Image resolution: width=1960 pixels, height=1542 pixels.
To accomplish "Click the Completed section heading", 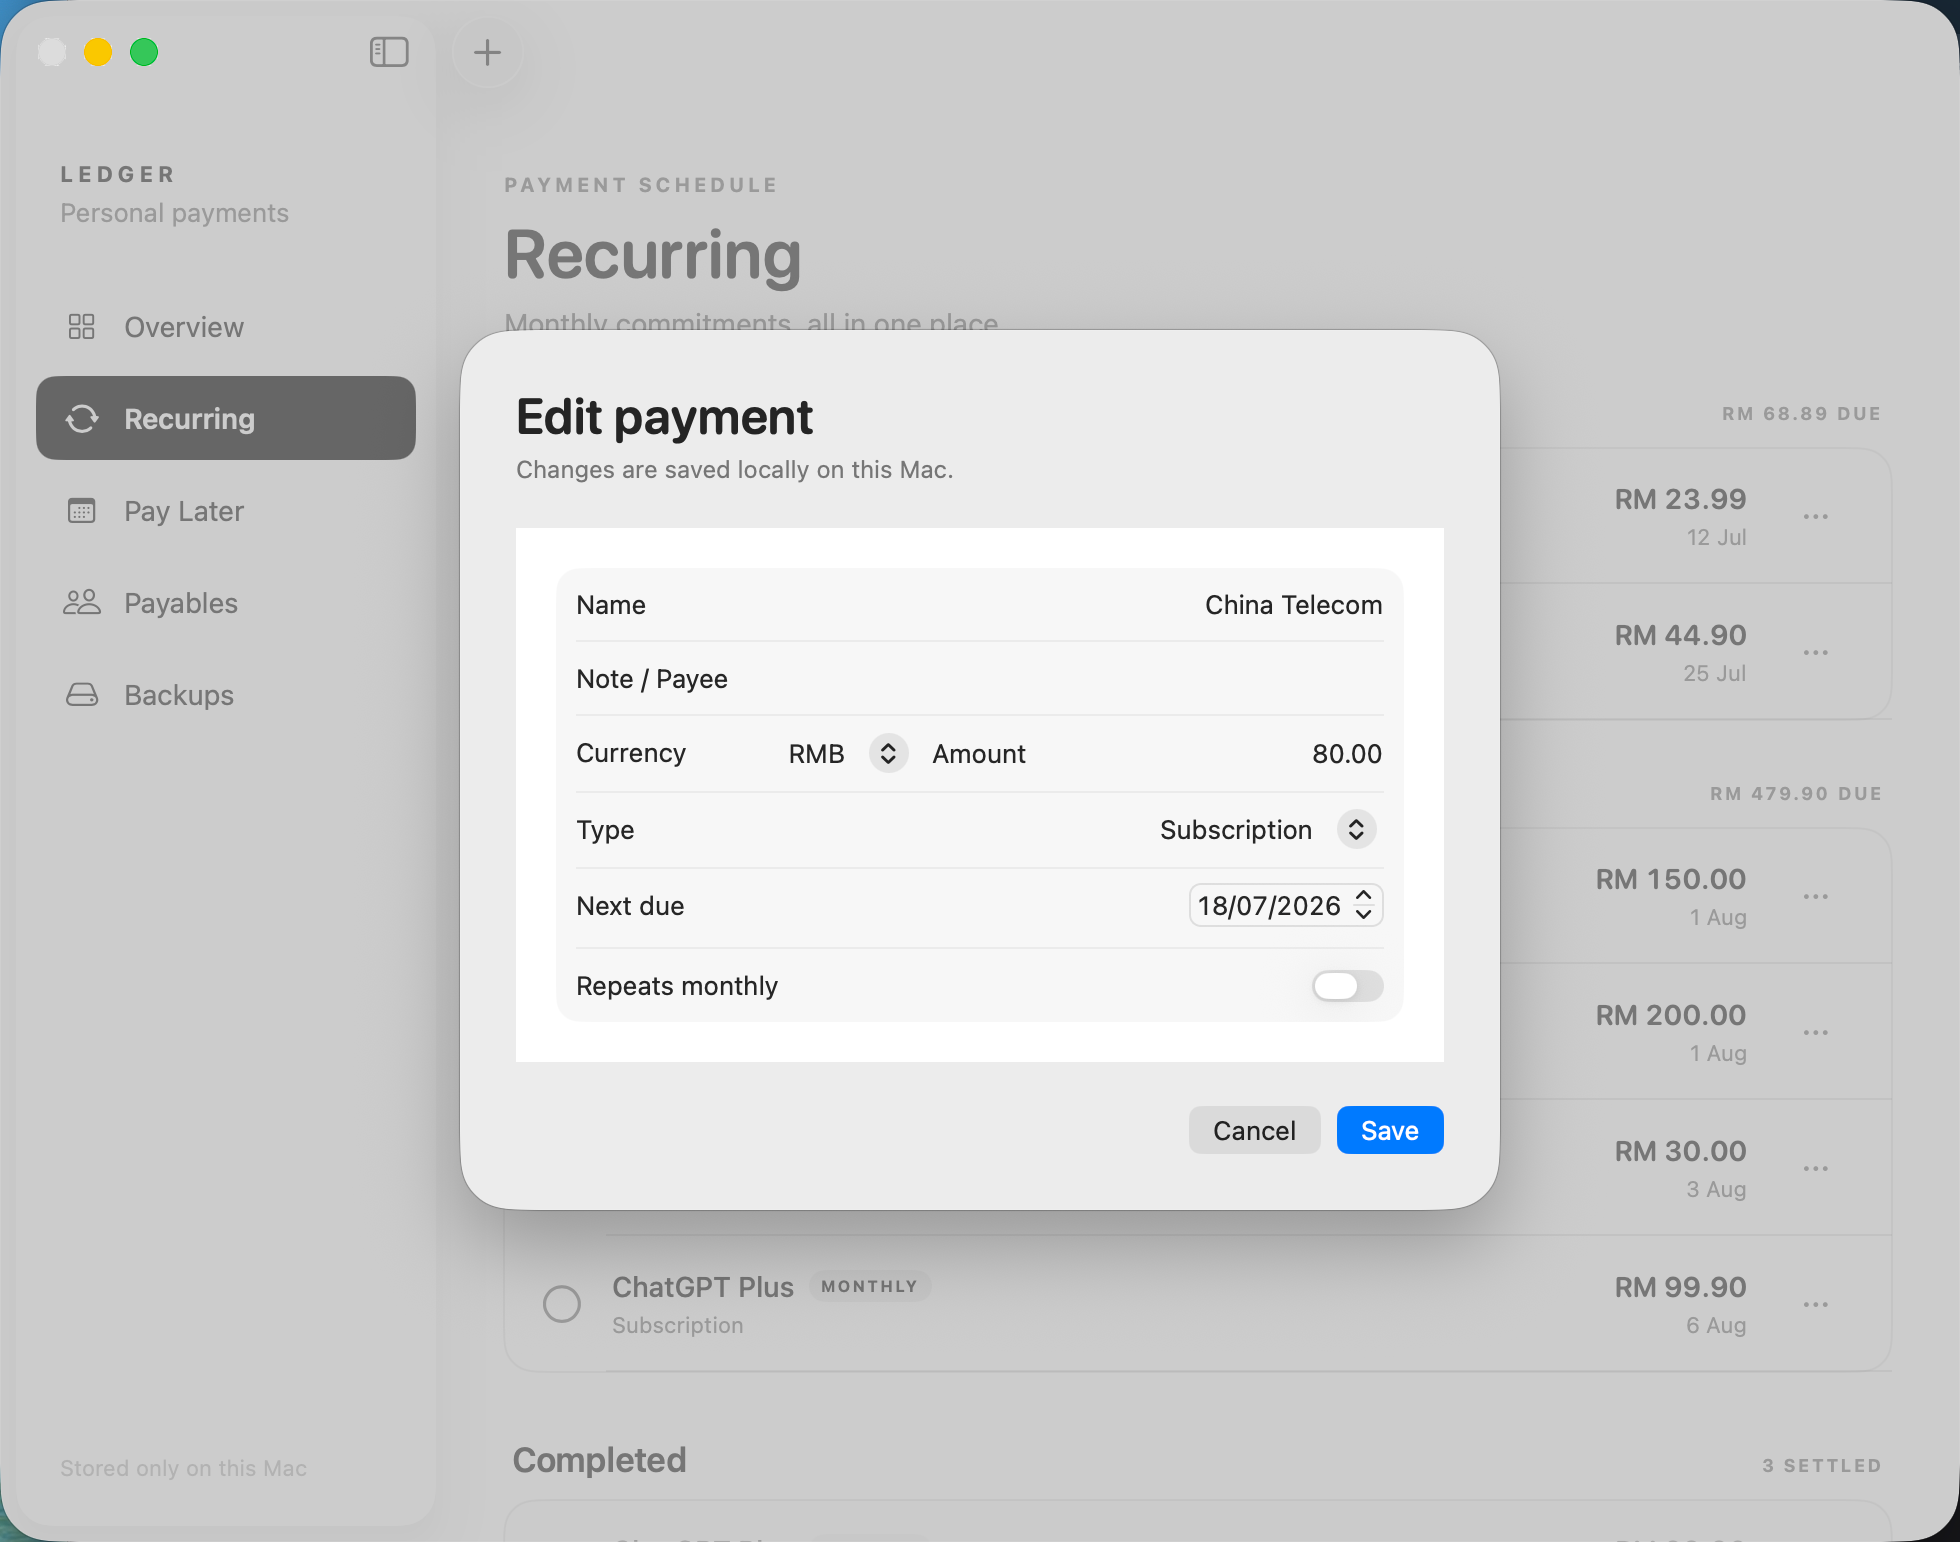I will [599, 1460].
